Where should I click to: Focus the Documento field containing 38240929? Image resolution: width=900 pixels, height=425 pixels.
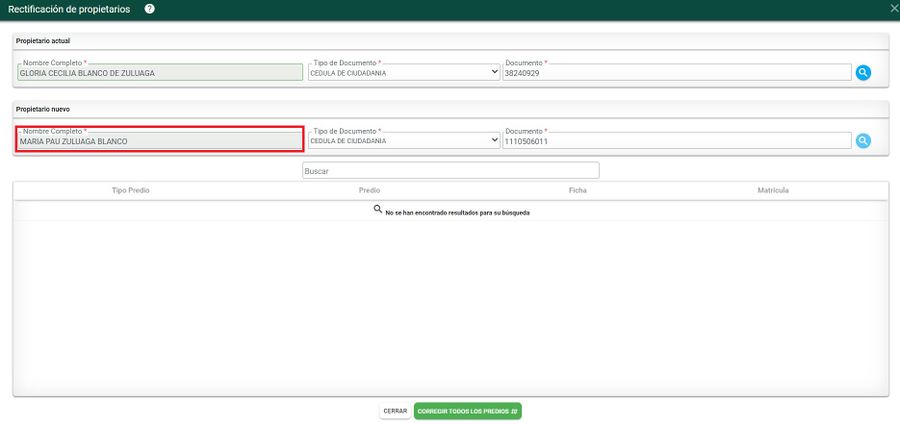(x=676, y=73)
